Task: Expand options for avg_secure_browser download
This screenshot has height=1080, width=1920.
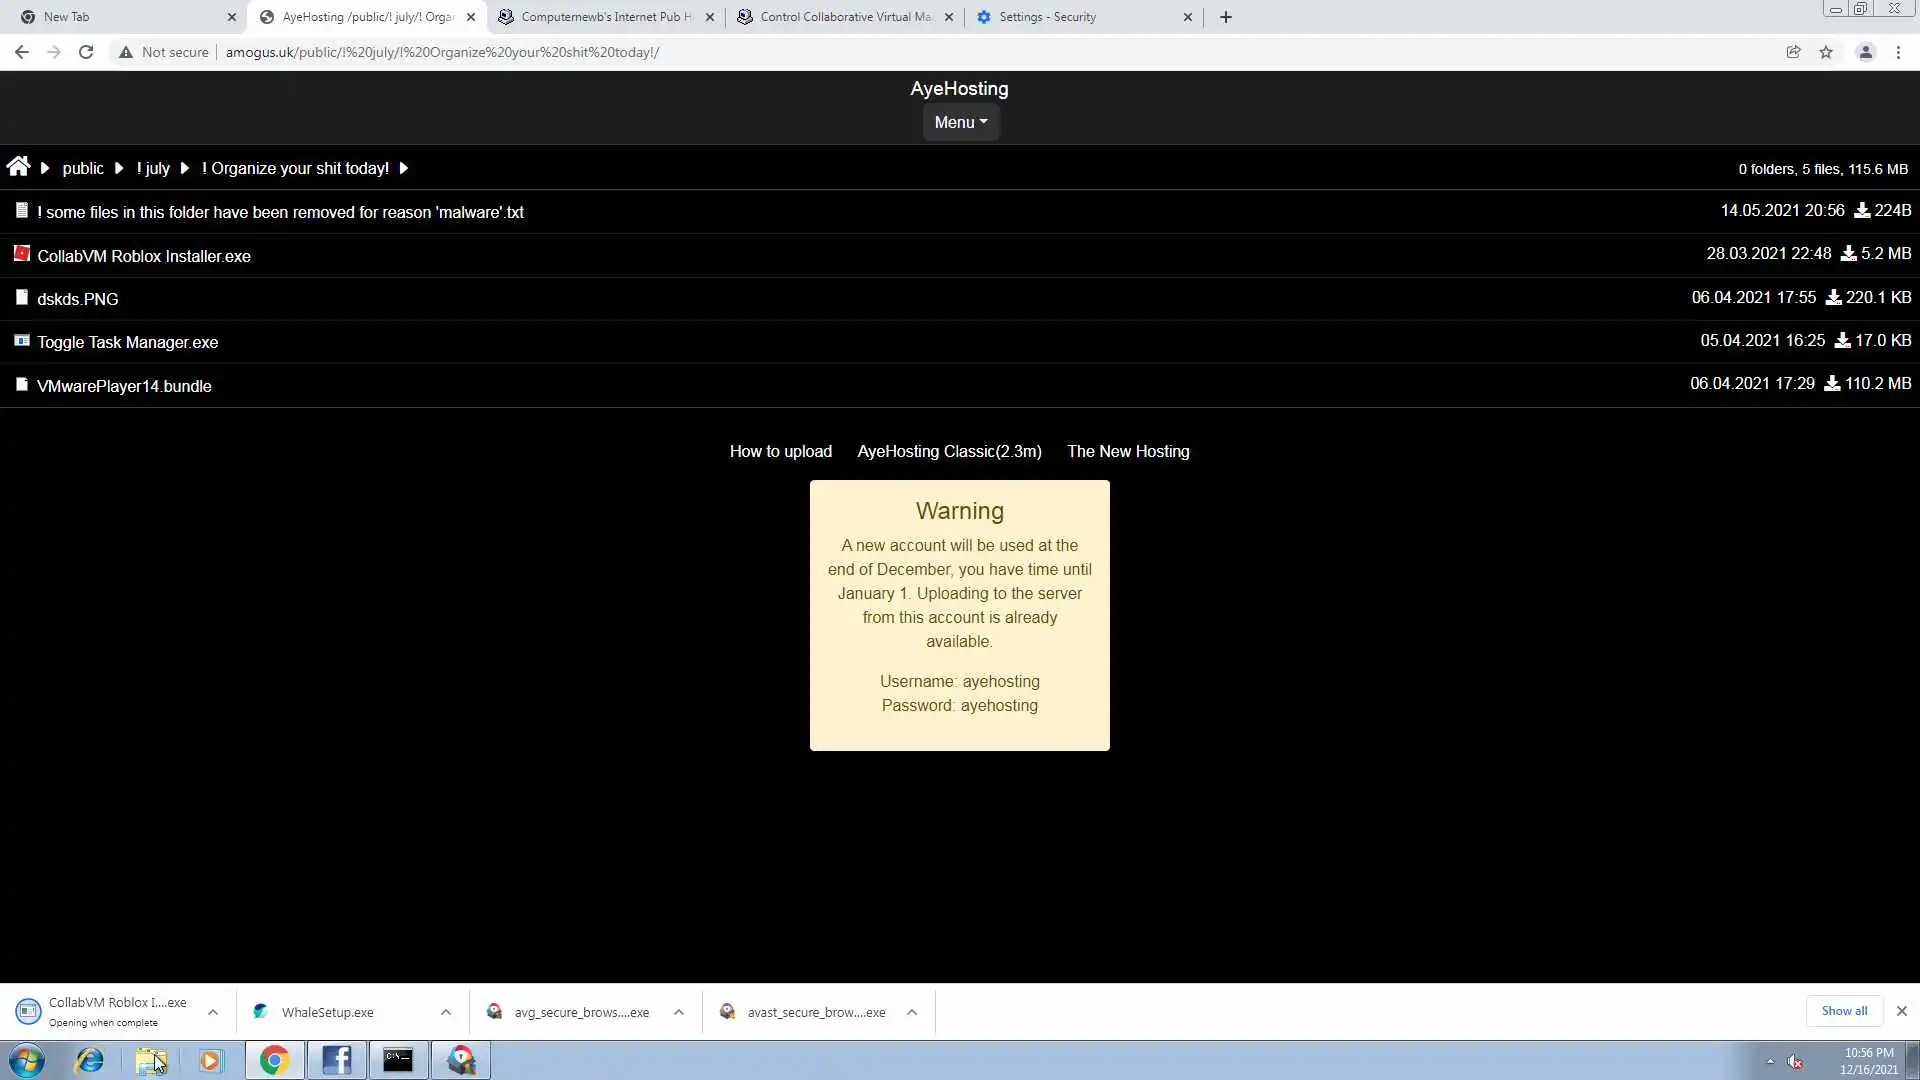Action: (x=679, y=1012)
